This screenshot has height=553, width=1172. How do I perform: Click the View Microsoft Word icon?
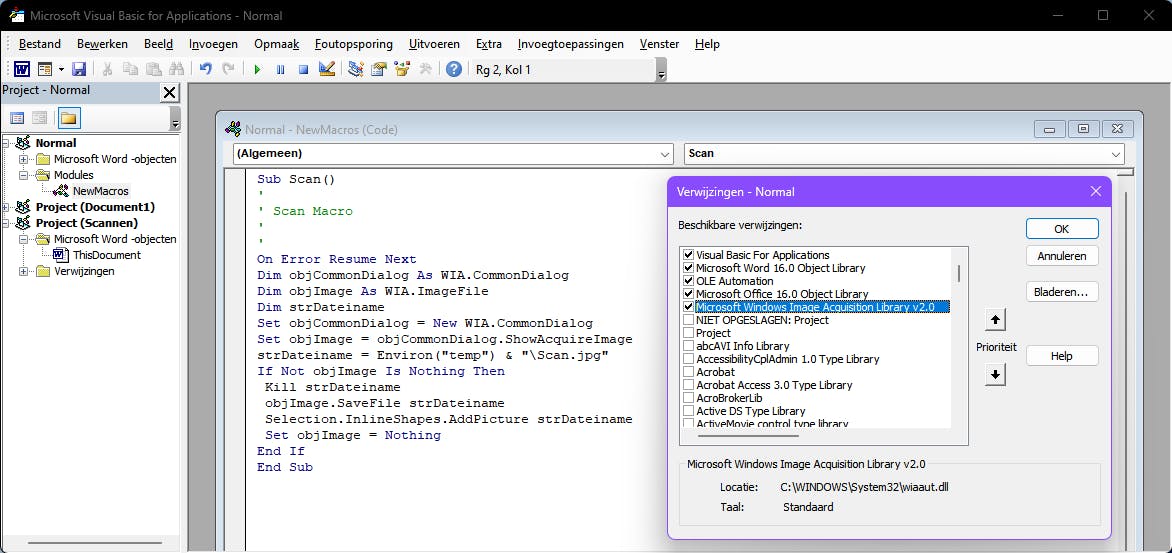[21, 70]
